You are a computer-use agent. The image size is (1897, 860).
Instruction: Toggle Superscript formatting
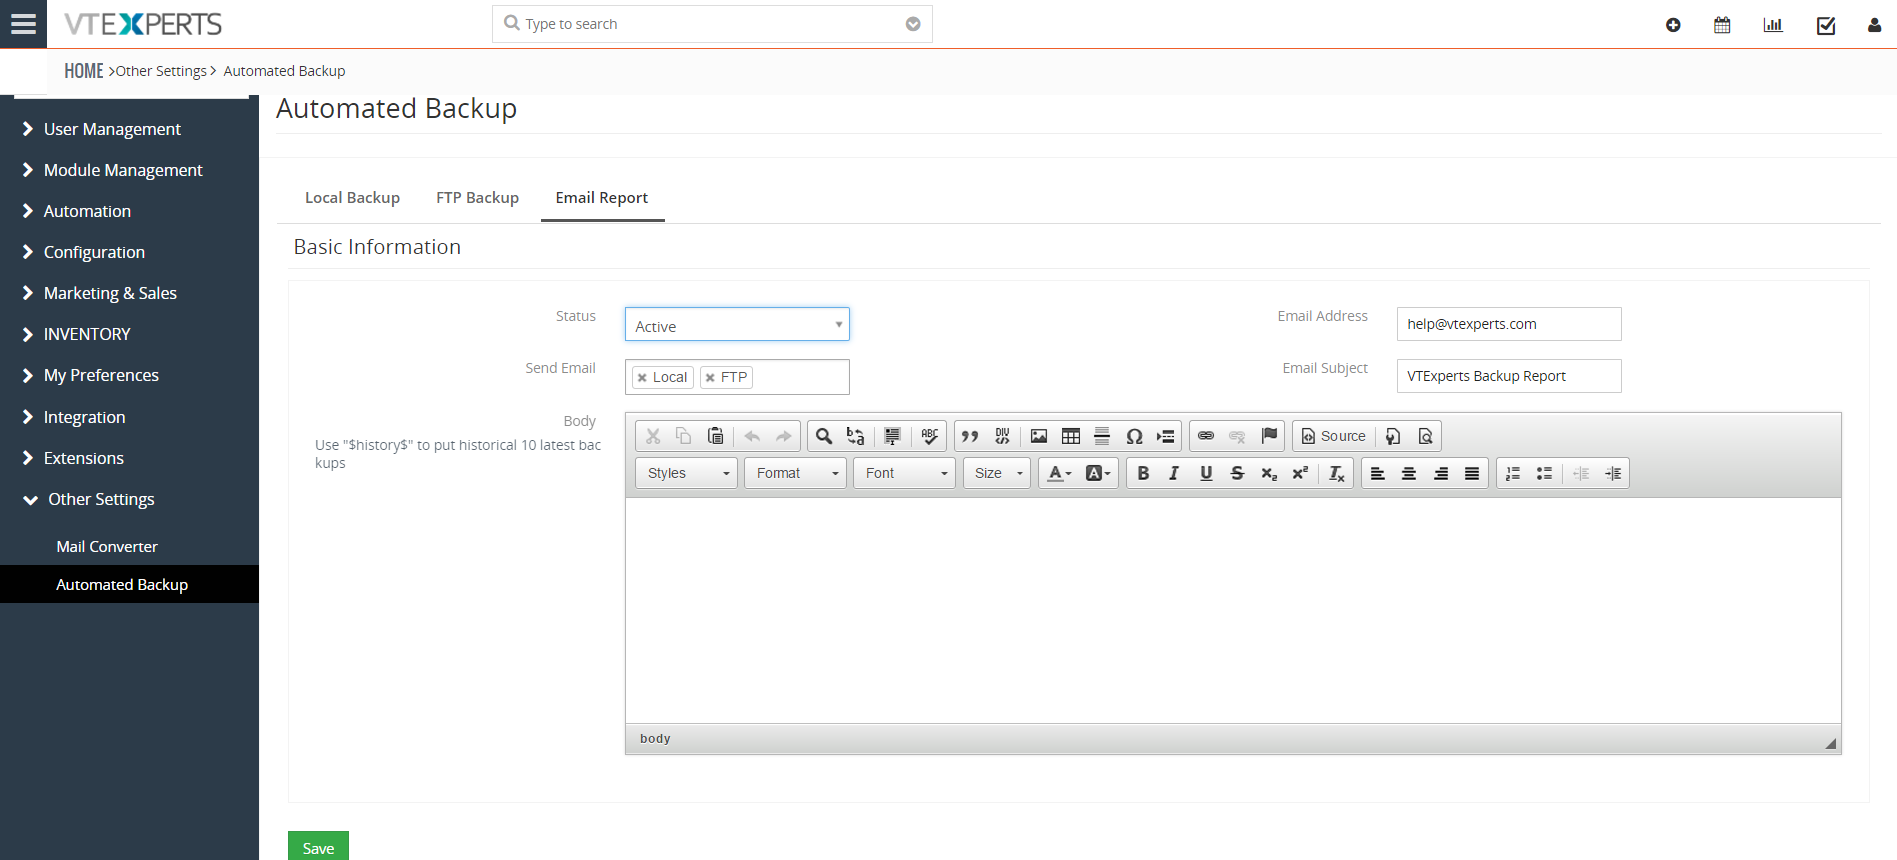pyautogui.click(x=1300, y=473)
